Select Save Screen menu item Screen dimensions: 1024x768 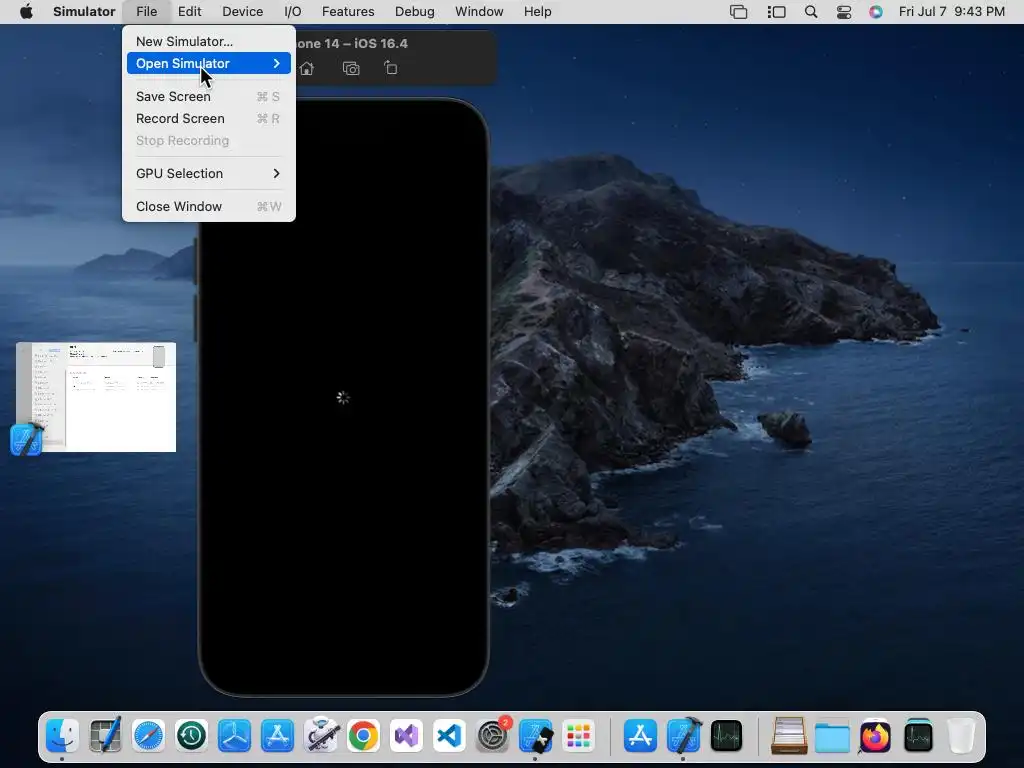pos(209,97)
